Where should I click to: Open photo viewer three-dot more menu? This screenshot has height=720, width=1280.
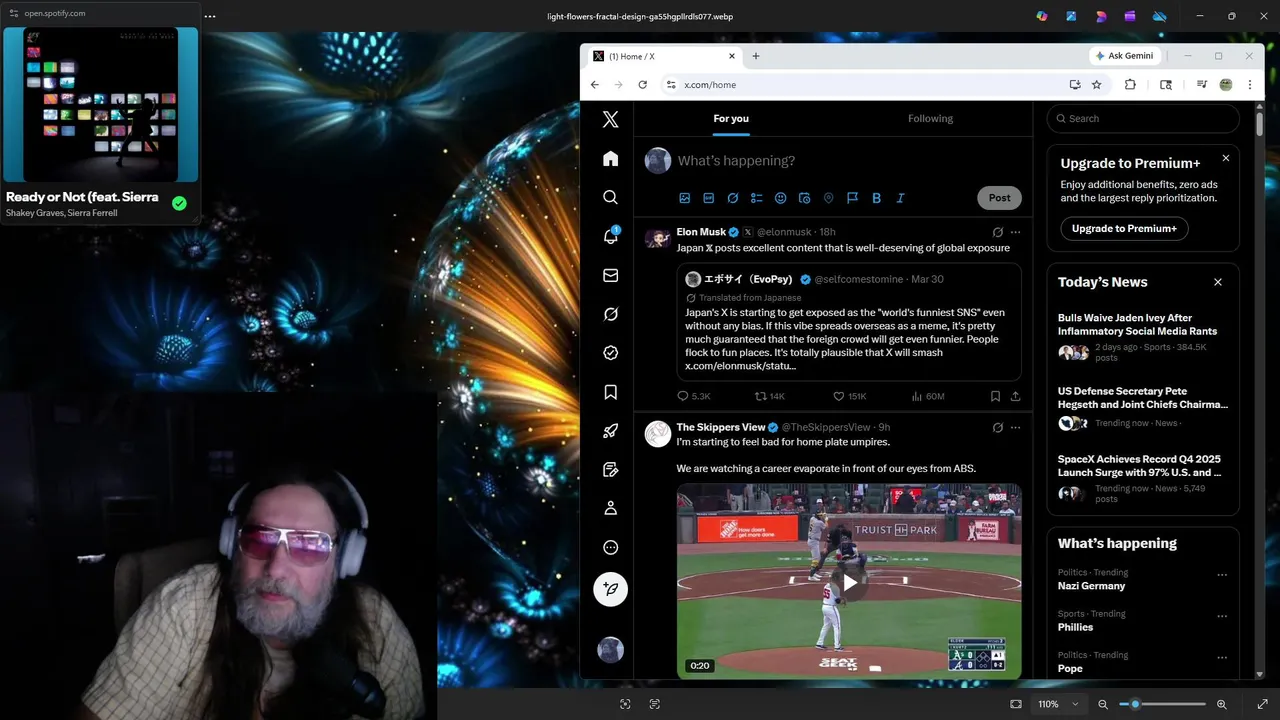point(209,16)
